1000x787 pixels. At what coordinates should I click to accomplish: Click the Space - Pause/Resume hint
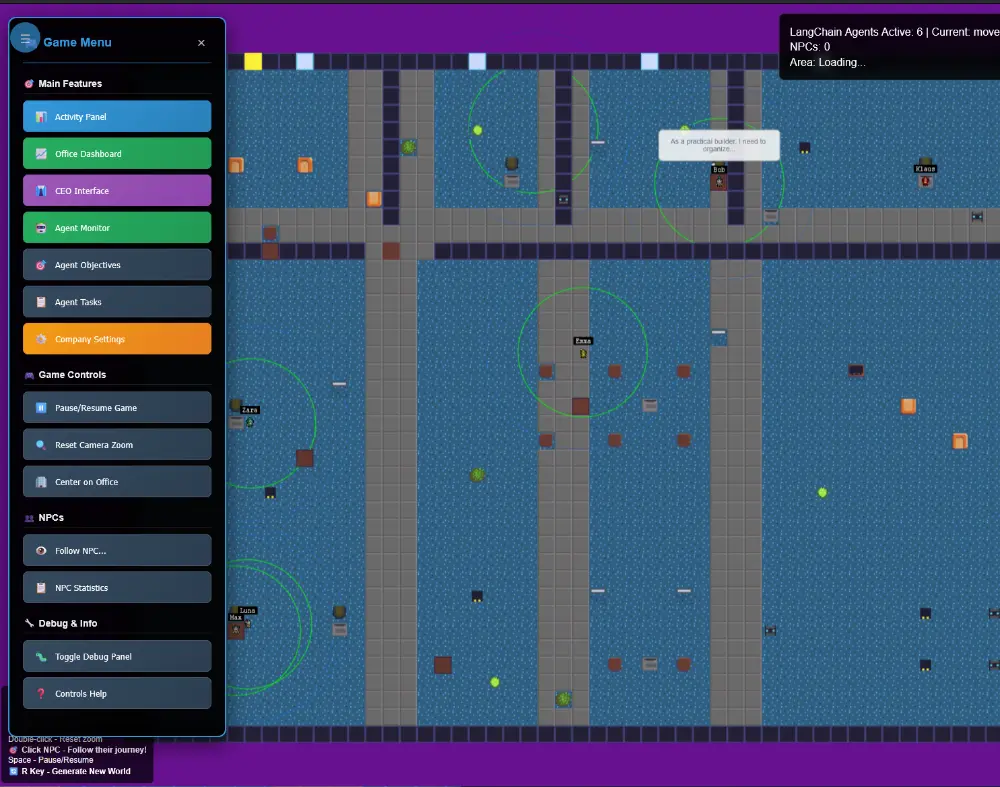[x=50, y=760]
